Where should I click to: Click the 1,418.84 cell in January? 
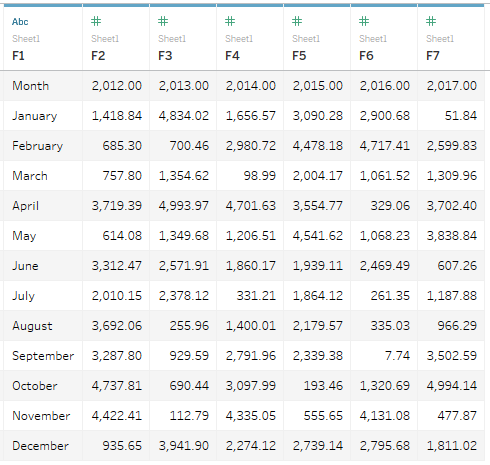117,116
